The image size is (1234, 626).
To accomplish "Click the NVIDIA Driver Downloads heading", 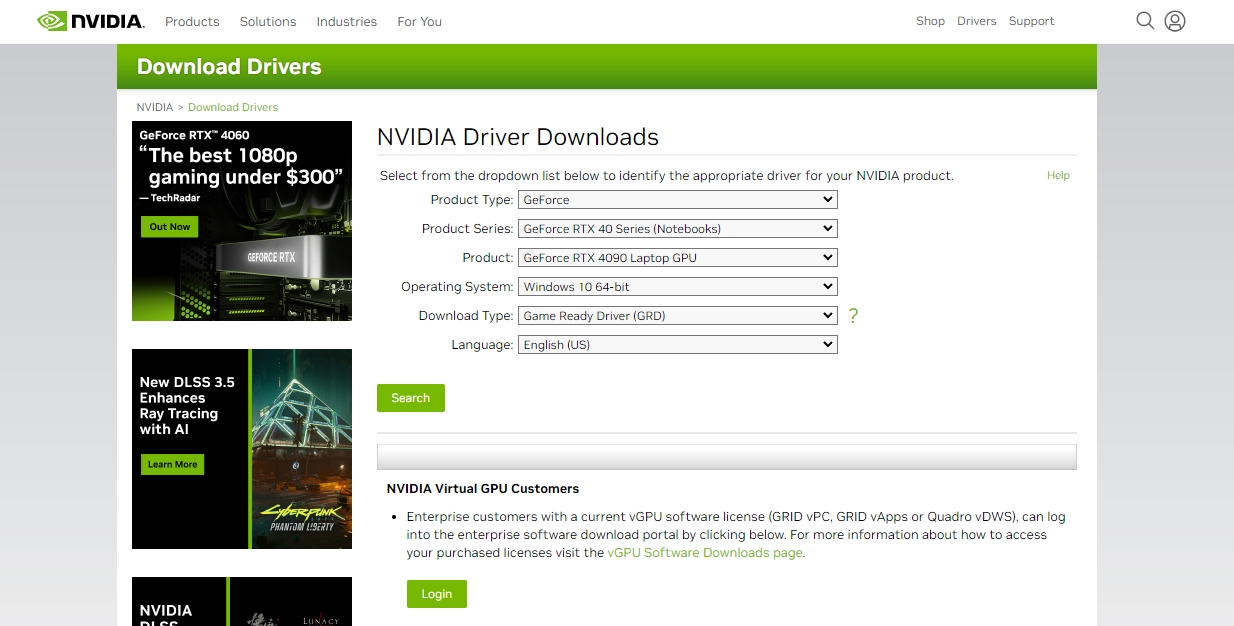I will point(518,137).
